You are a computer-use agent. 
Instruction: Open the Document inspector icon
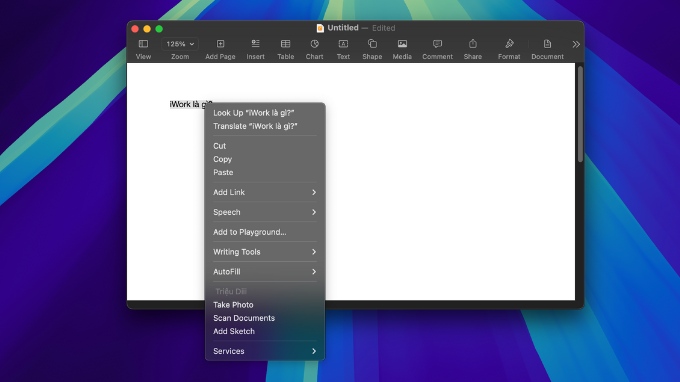click(x=547, y=44)
